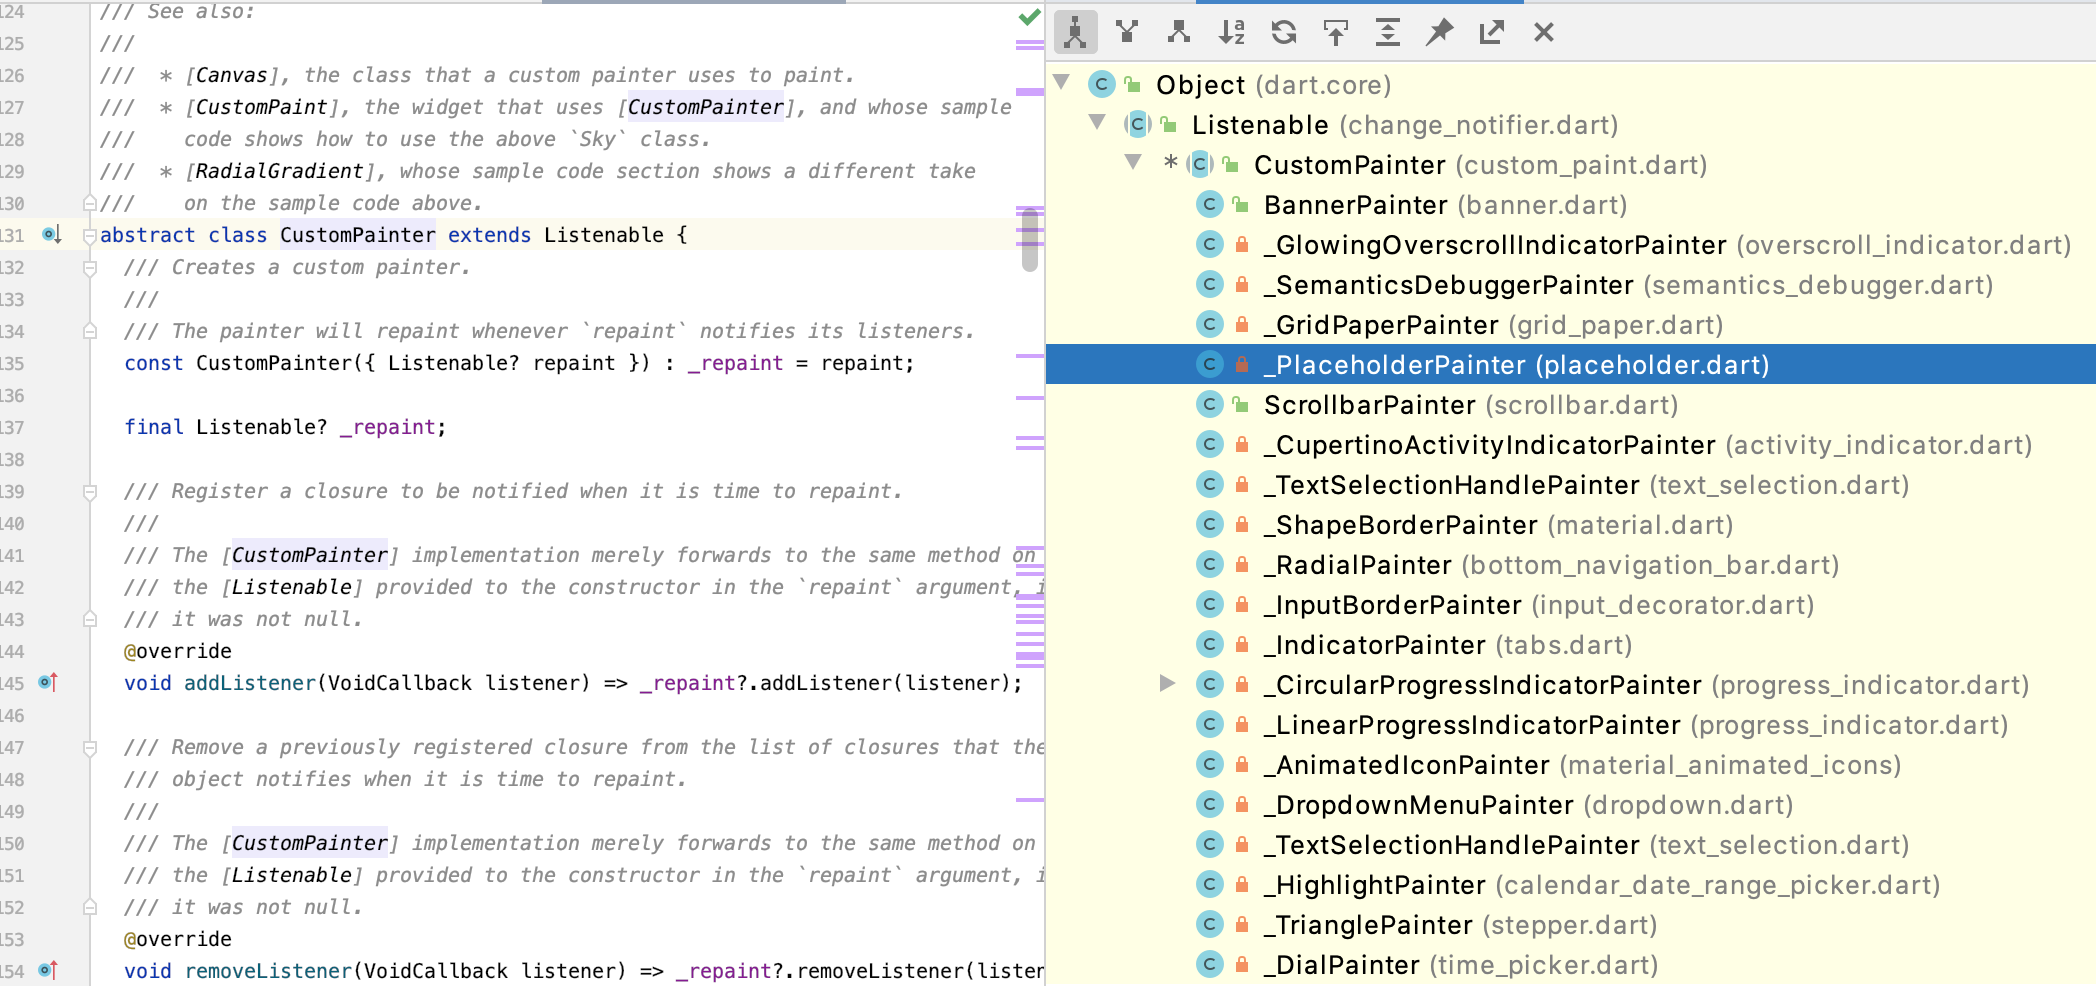Pin the hierarchy tab
Screen dimensions: 2096x986
pos(1440,32)
